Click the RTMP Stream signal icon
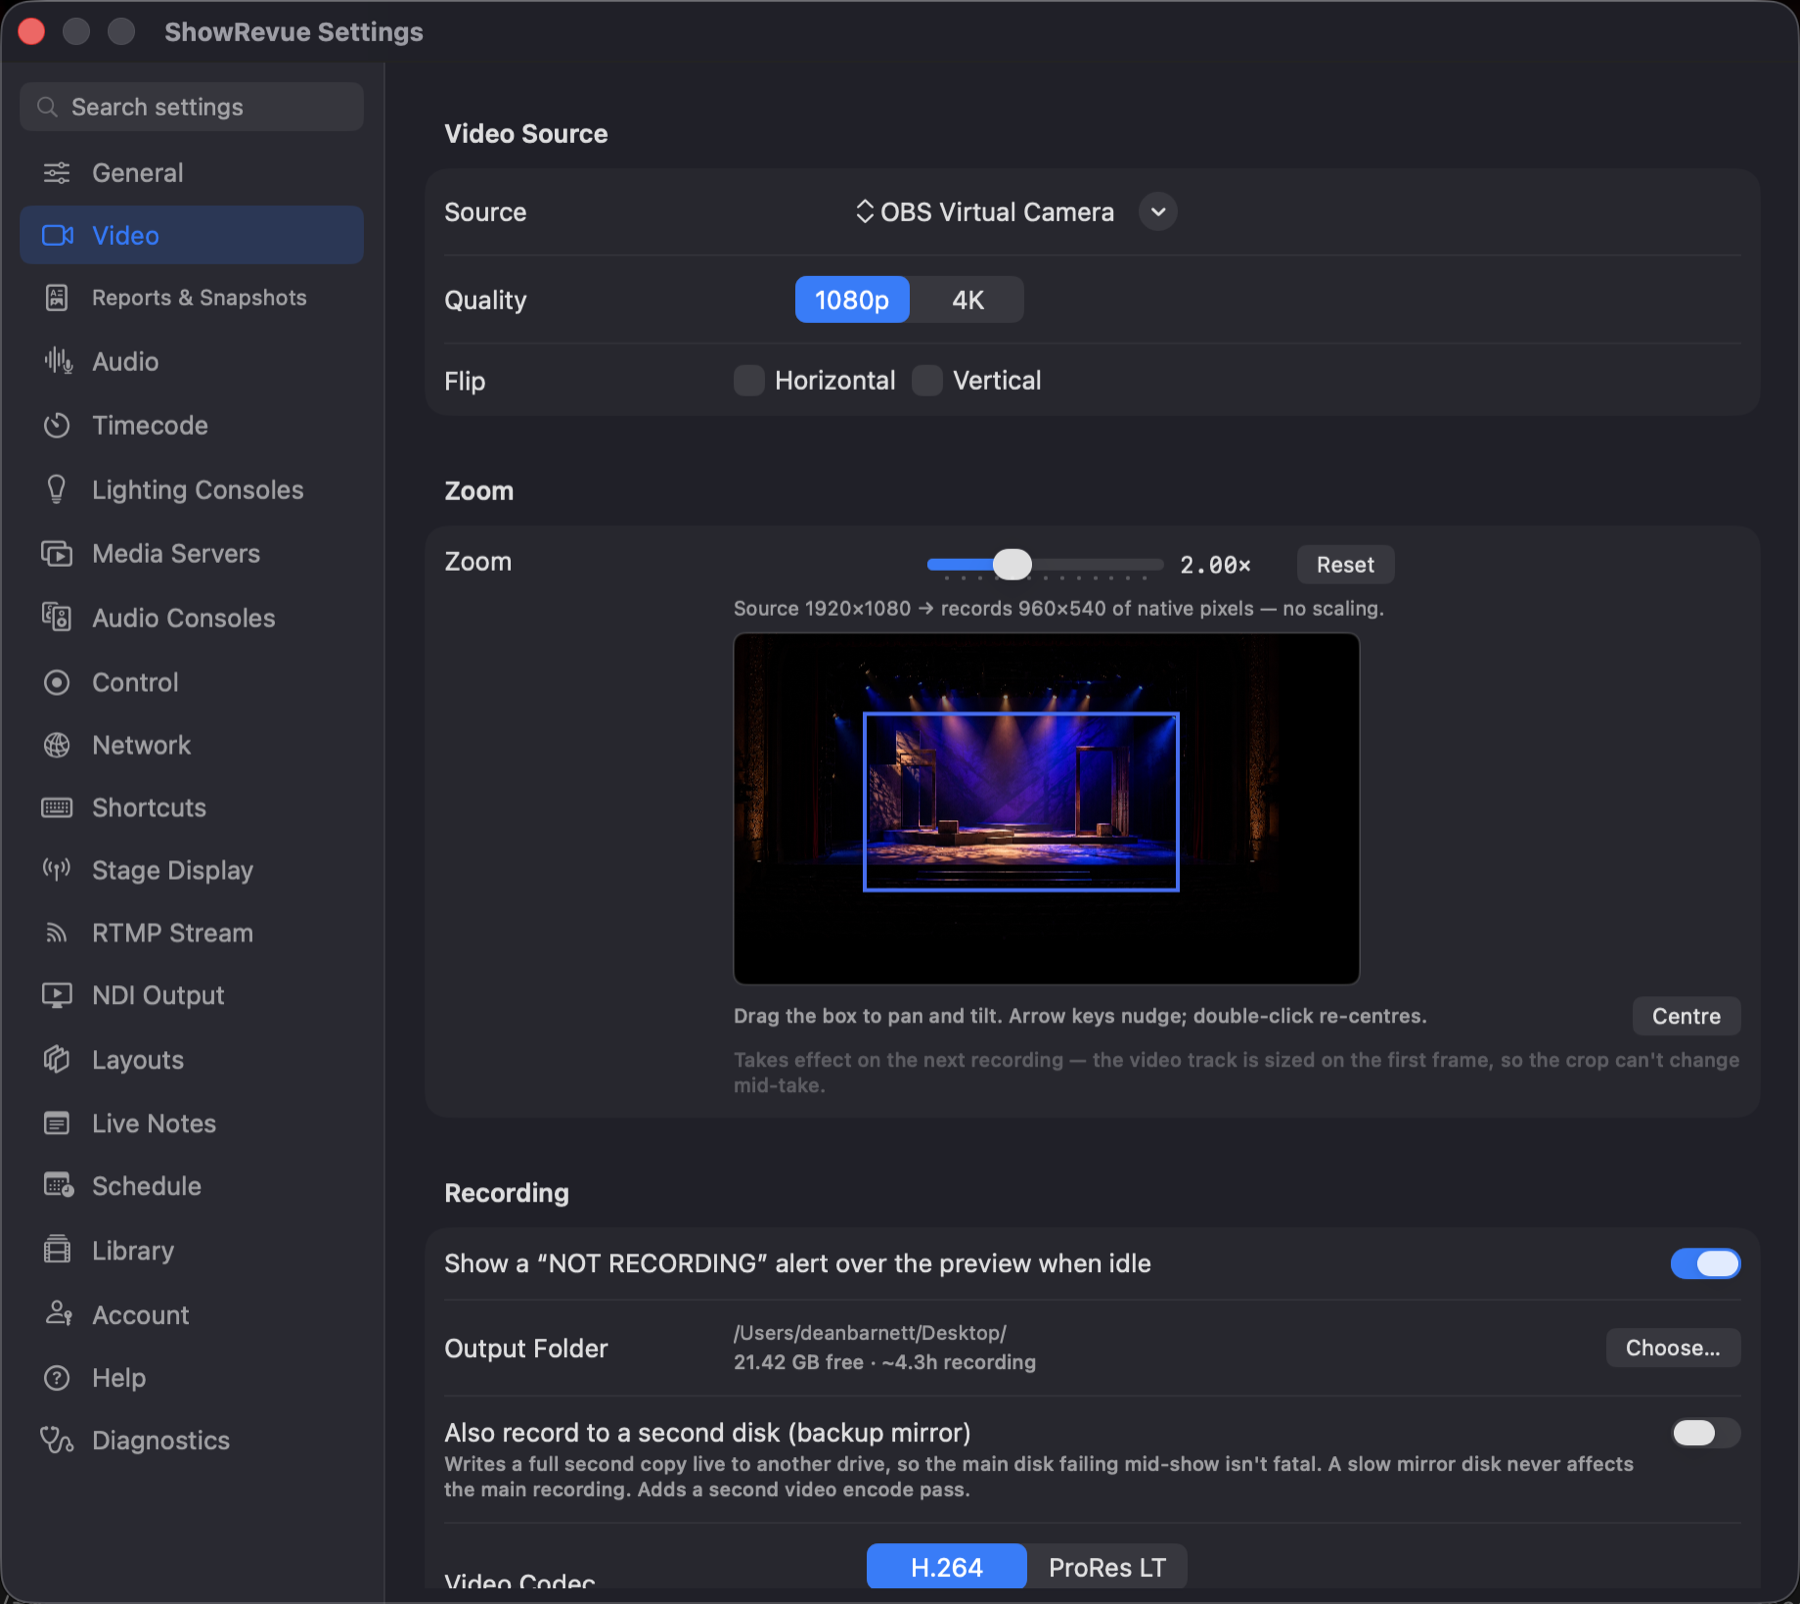The image size is (1800, 1604). point(57,933)
